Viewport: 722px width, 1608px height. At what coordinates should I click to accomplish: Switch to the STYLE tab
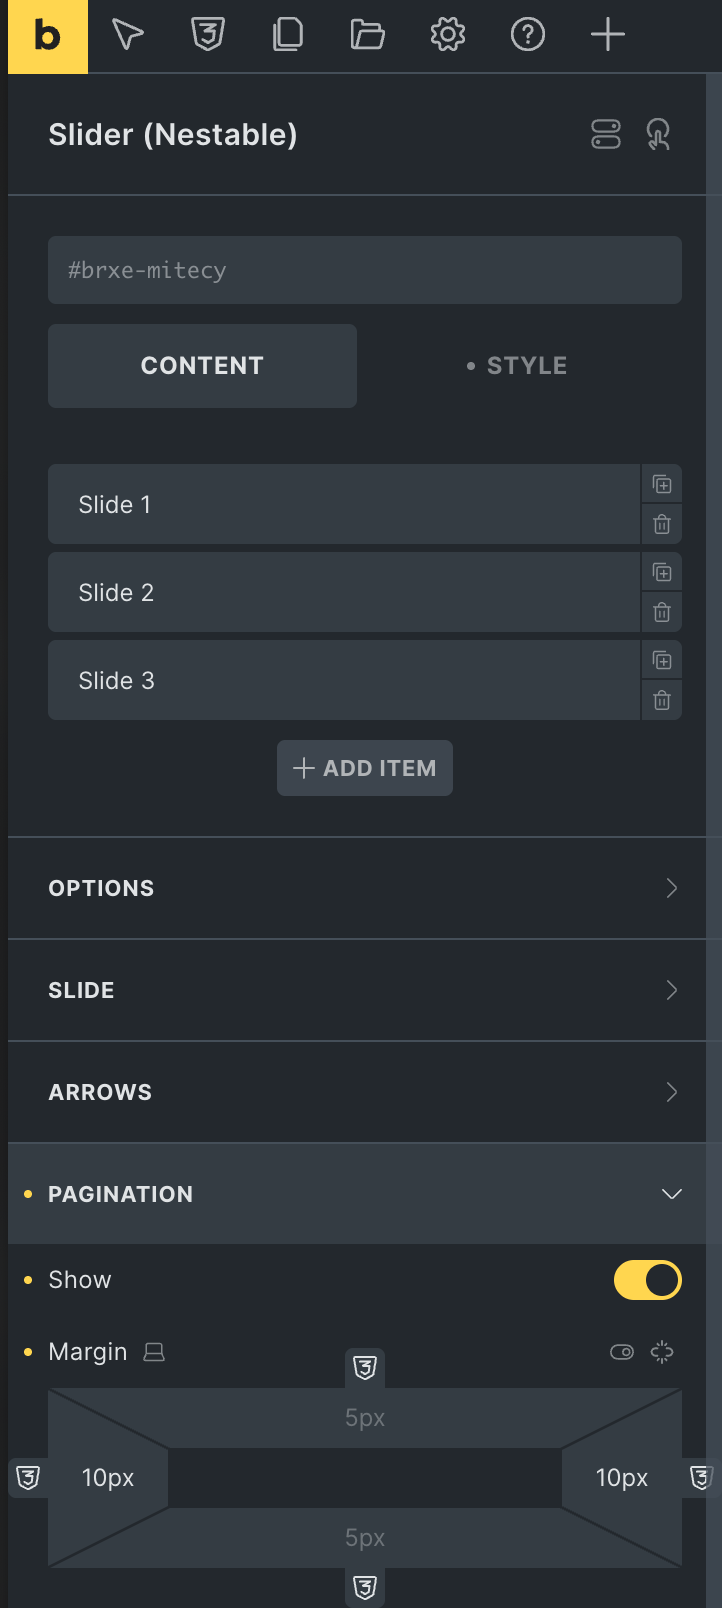click(526, 365)
